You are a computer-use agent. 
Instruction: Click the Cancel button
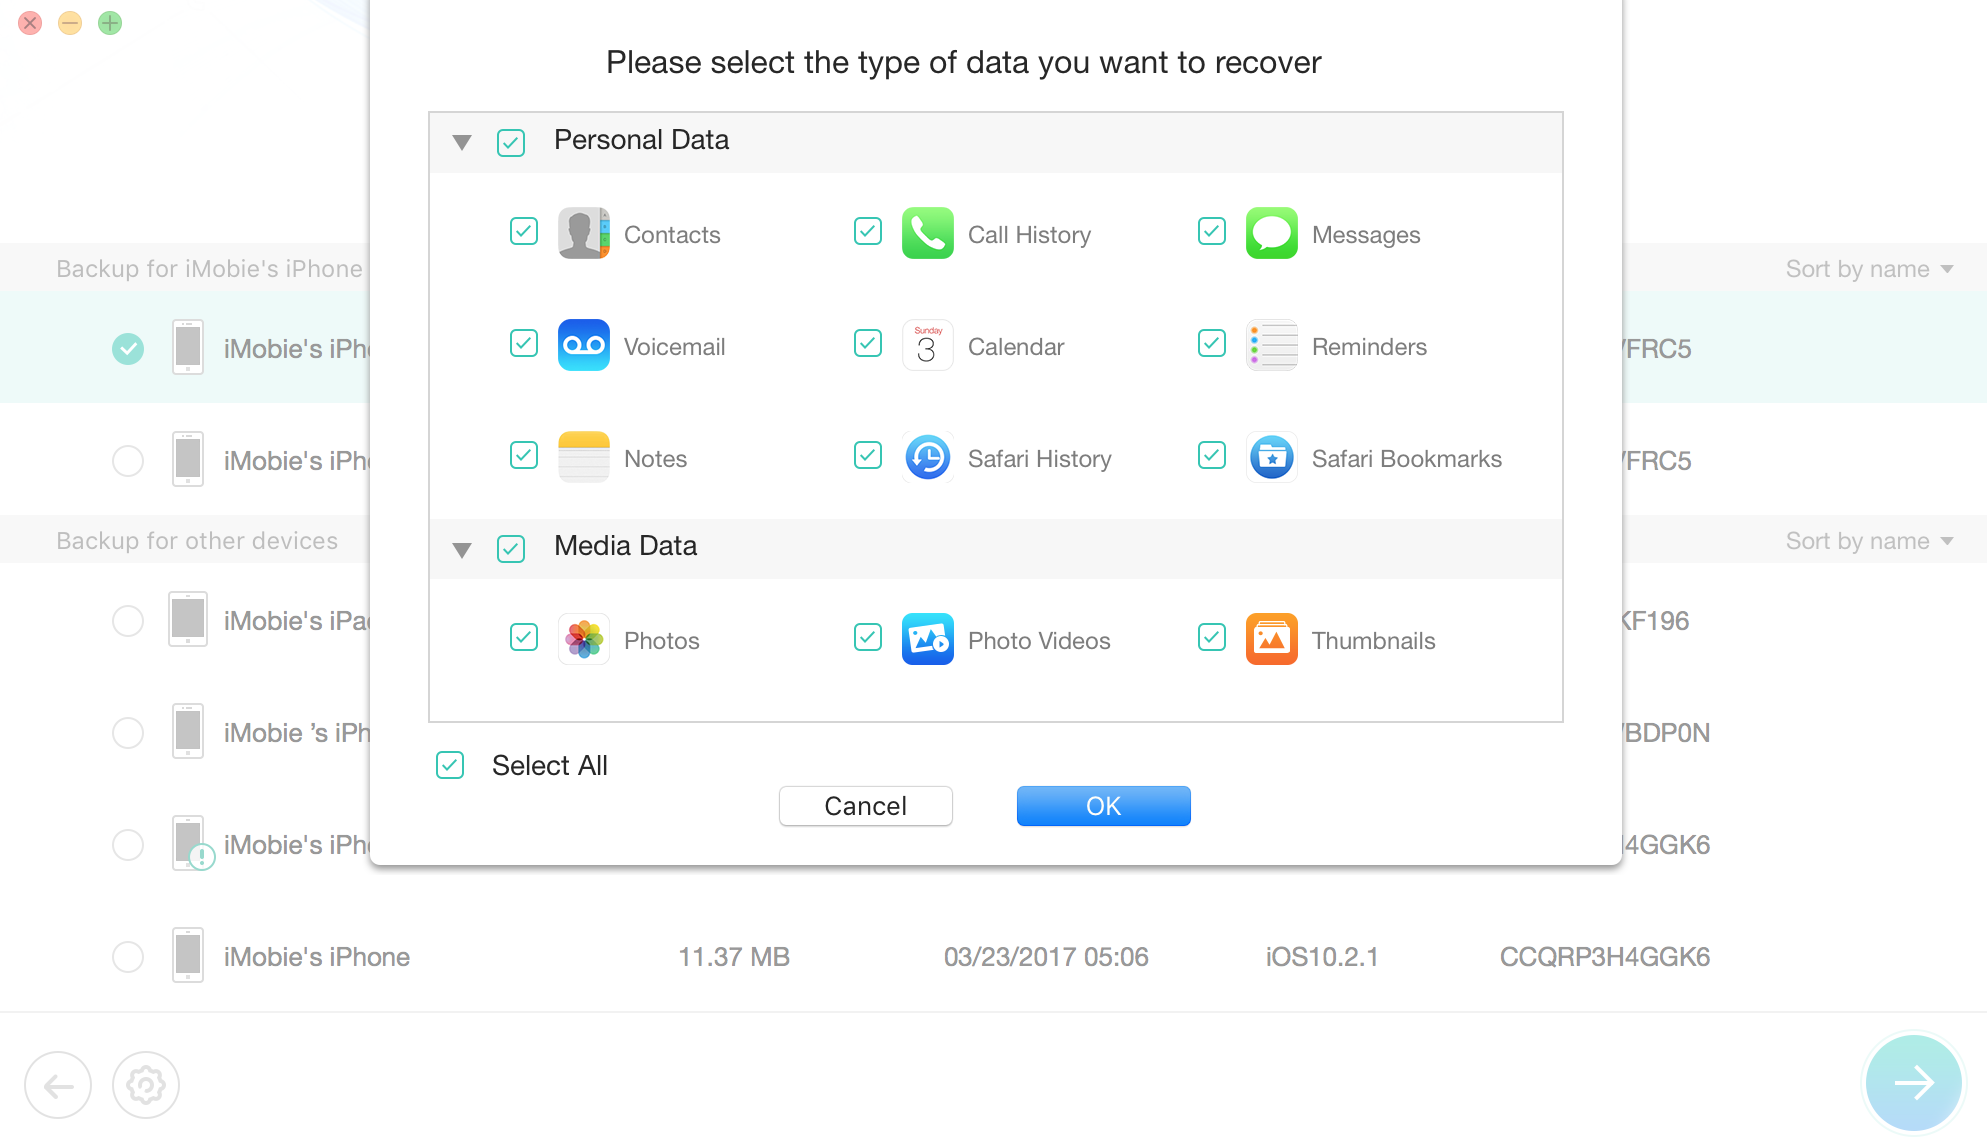tap(865, 805)
